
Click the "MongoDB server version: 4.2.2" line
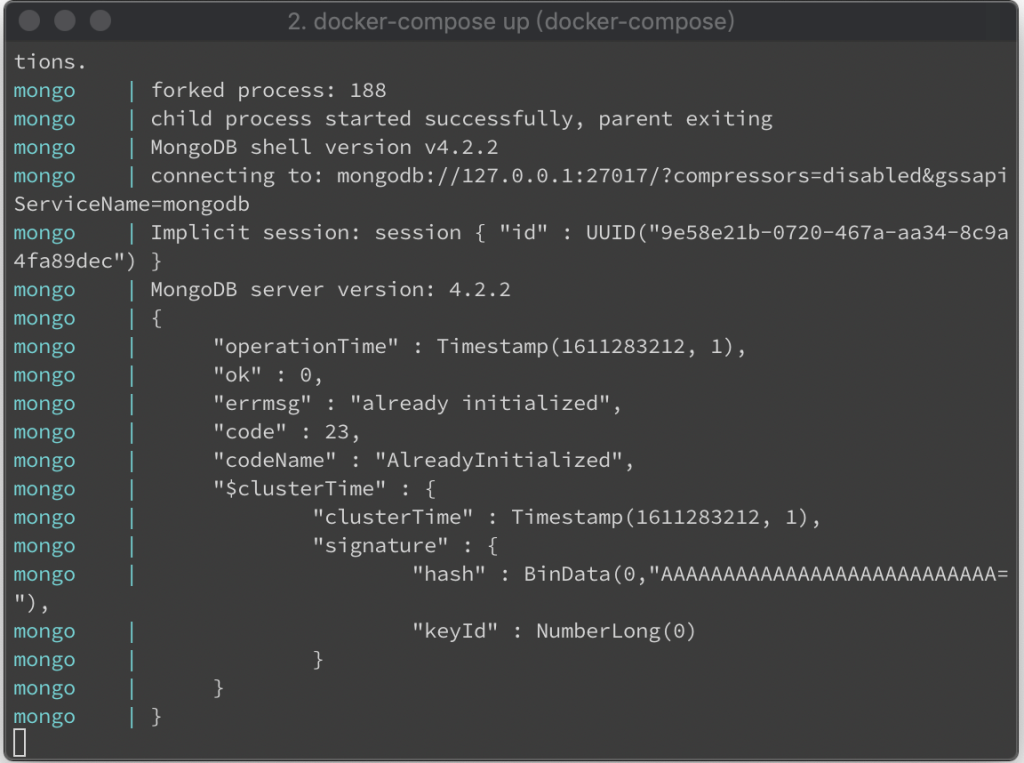(x=330, y=289)
